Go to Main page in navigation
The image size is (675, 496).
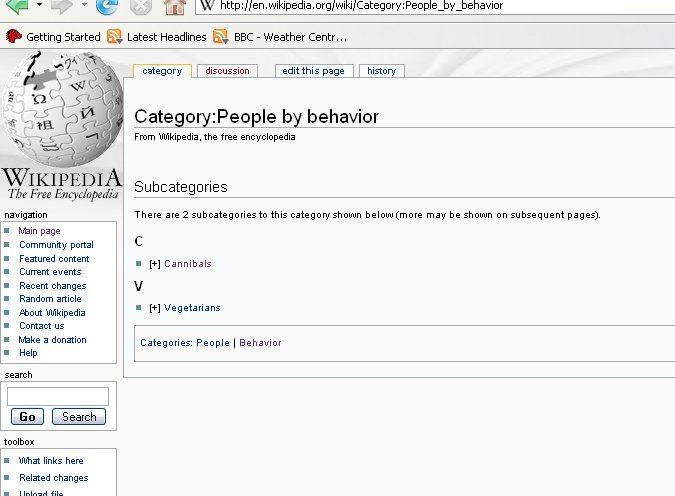(x=39, y=231)
